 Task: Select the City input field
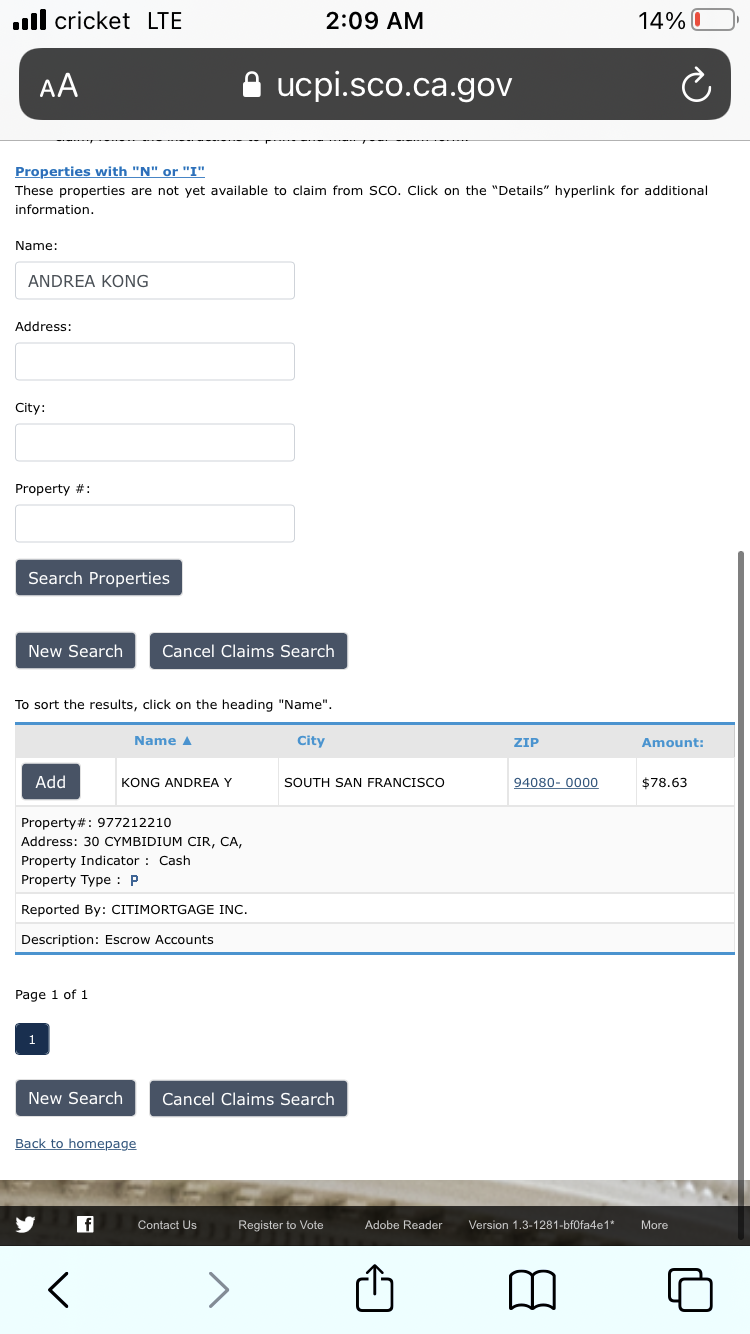click(155, 442)
